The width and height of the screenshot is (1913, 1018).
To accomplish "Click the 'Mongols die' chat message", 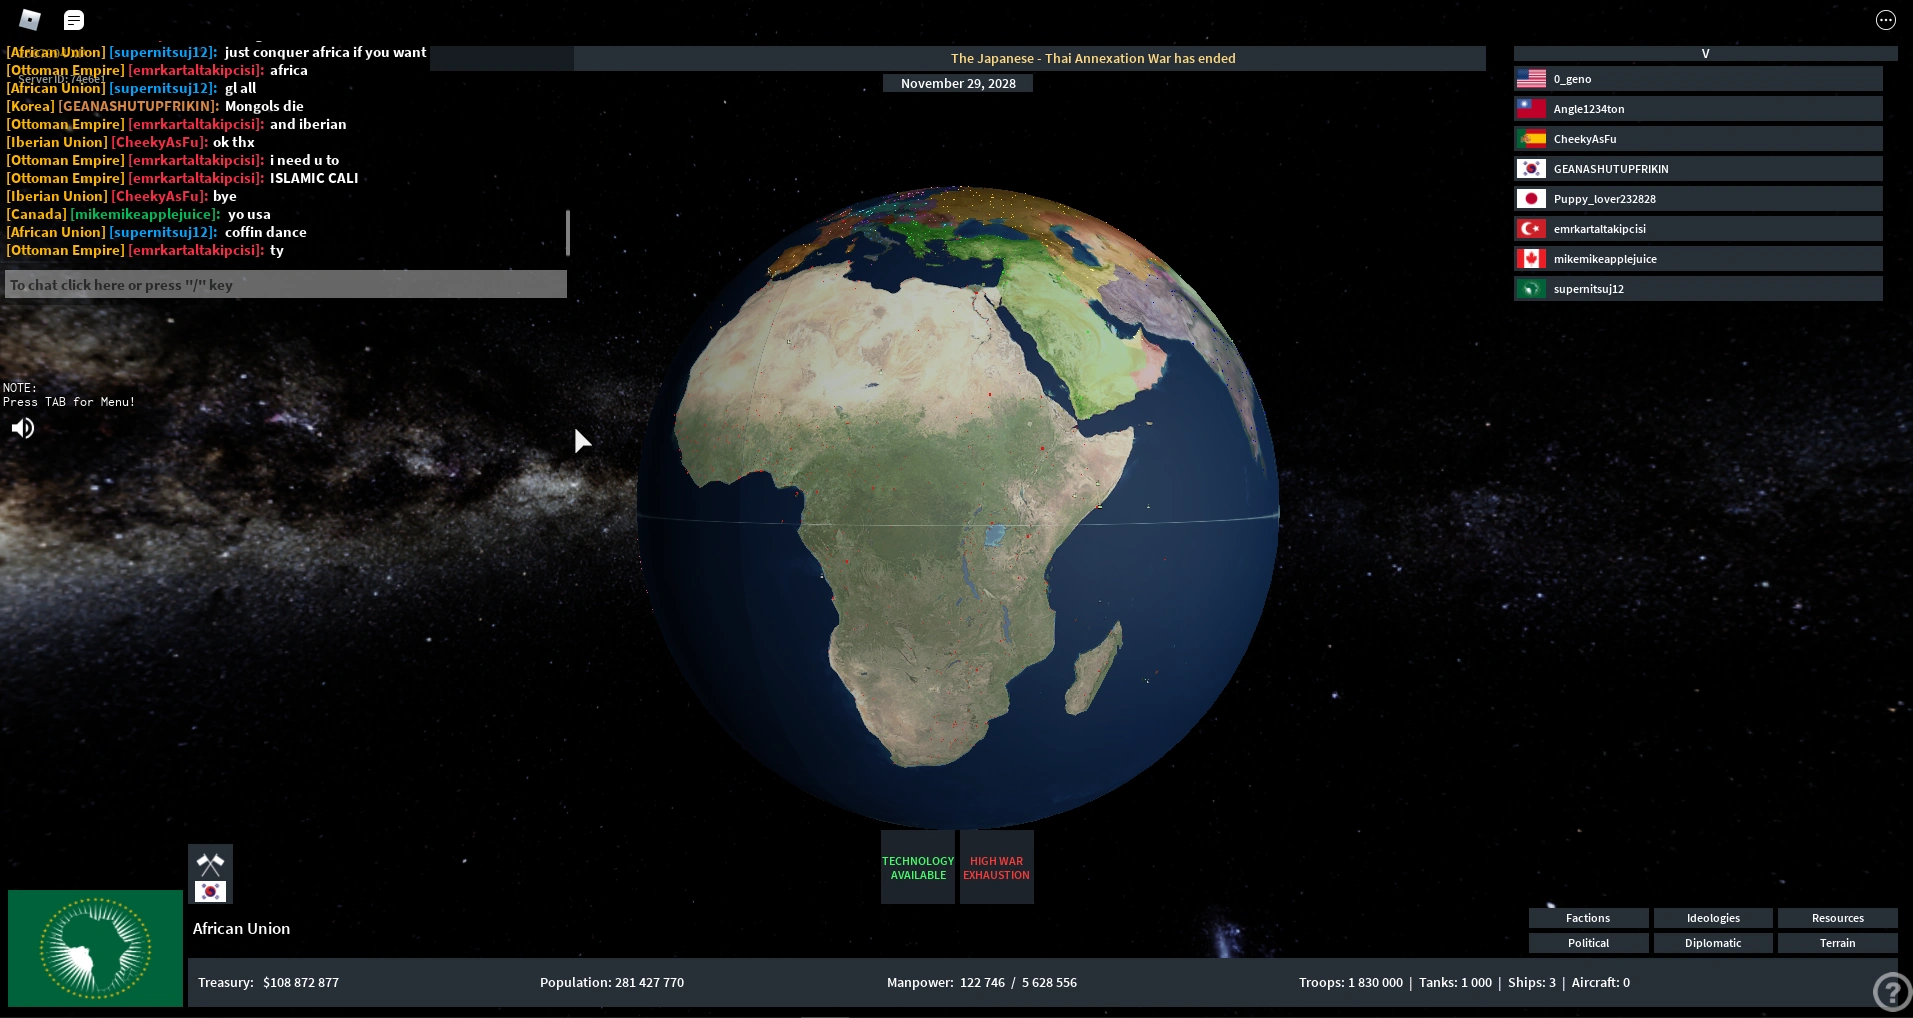I will (264, 106).
